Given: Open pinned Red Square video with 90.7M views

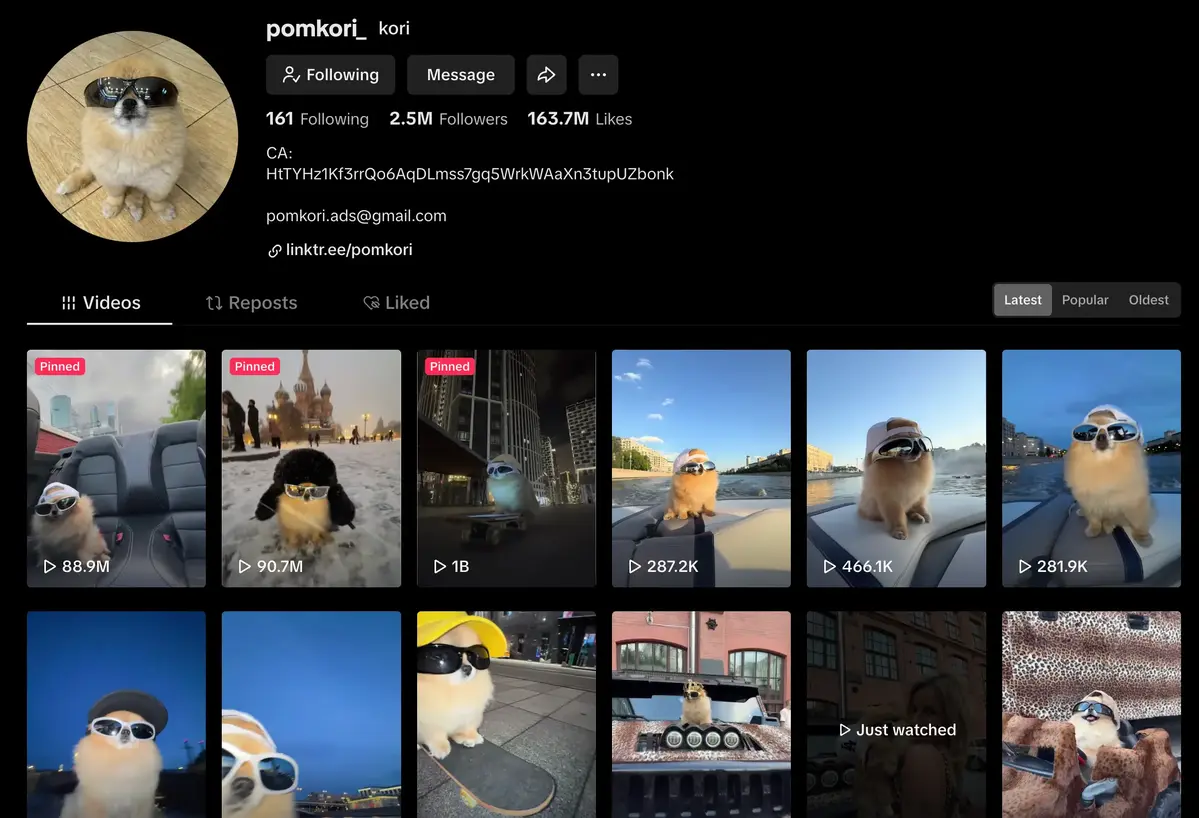Looking at the screenshot, I should tap(311, 468).
